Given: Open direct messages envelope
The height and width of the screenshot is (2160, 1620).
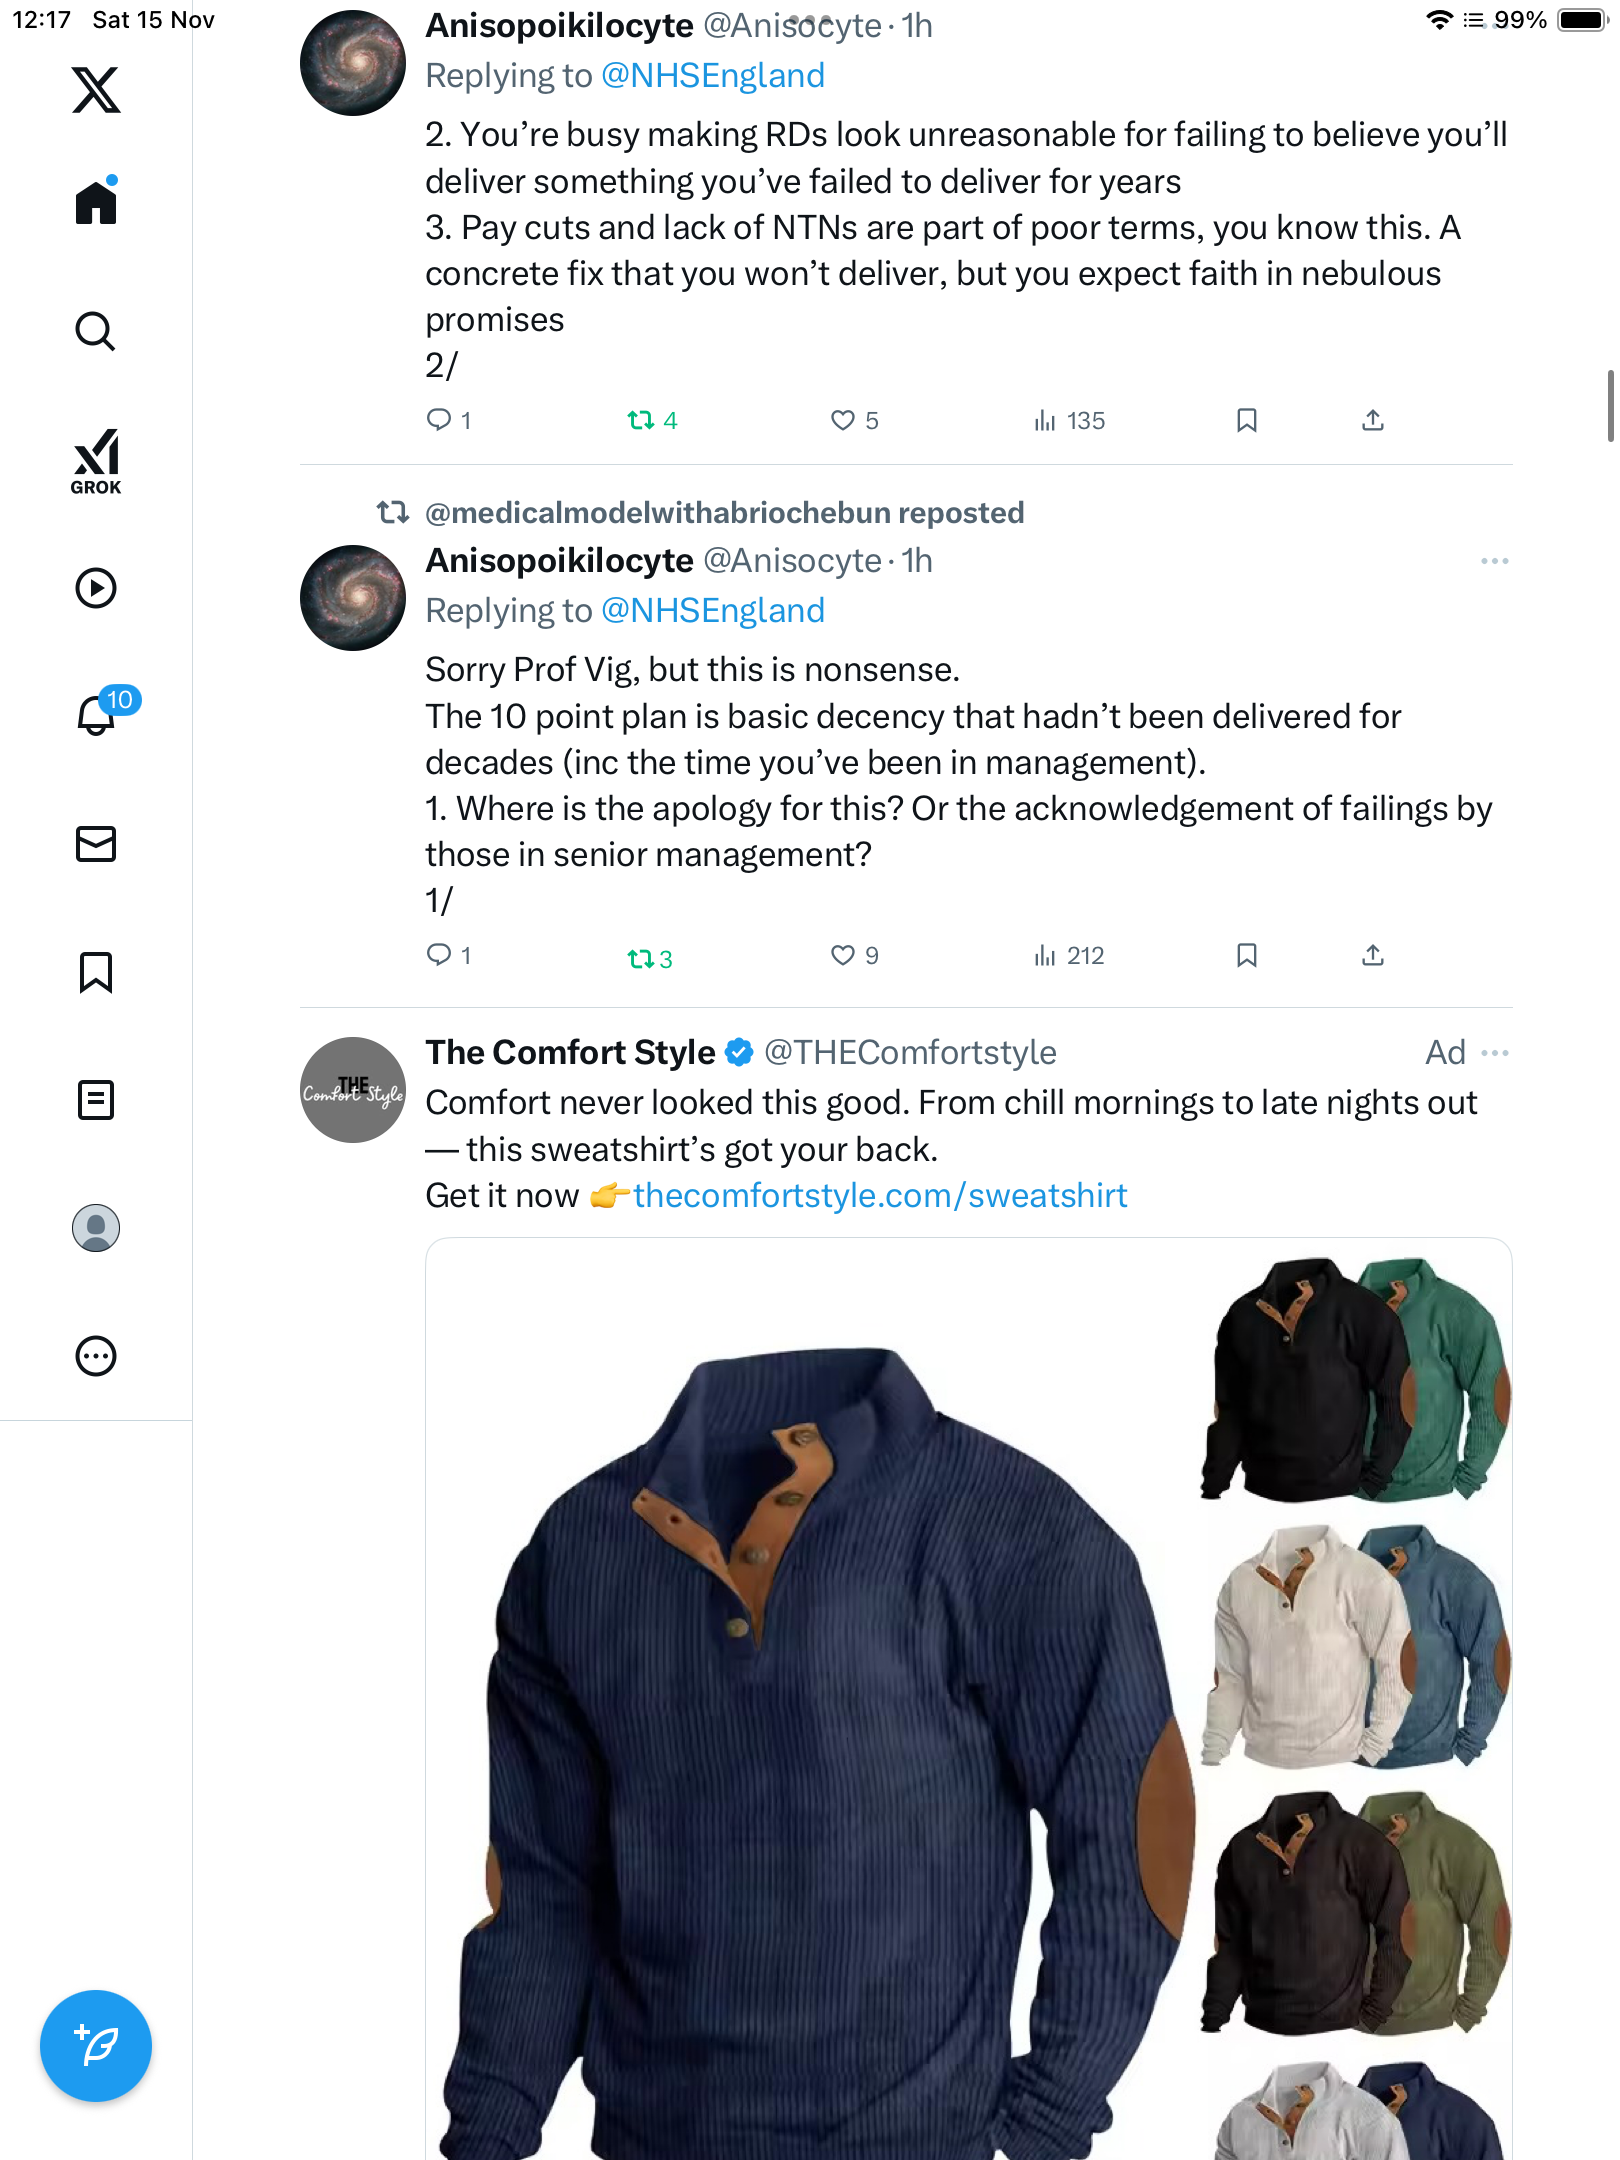Looking at the screenshot, I should click(x=96, y=844).
